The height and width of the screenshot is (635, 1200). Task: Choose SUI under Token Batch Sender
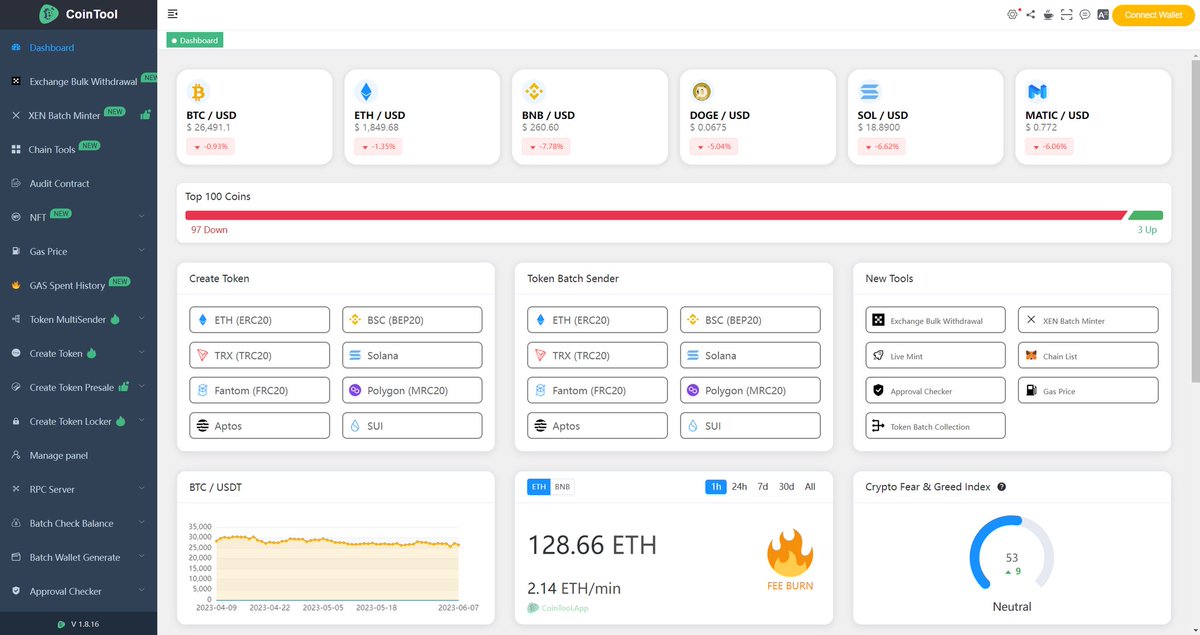coord(750,426)
